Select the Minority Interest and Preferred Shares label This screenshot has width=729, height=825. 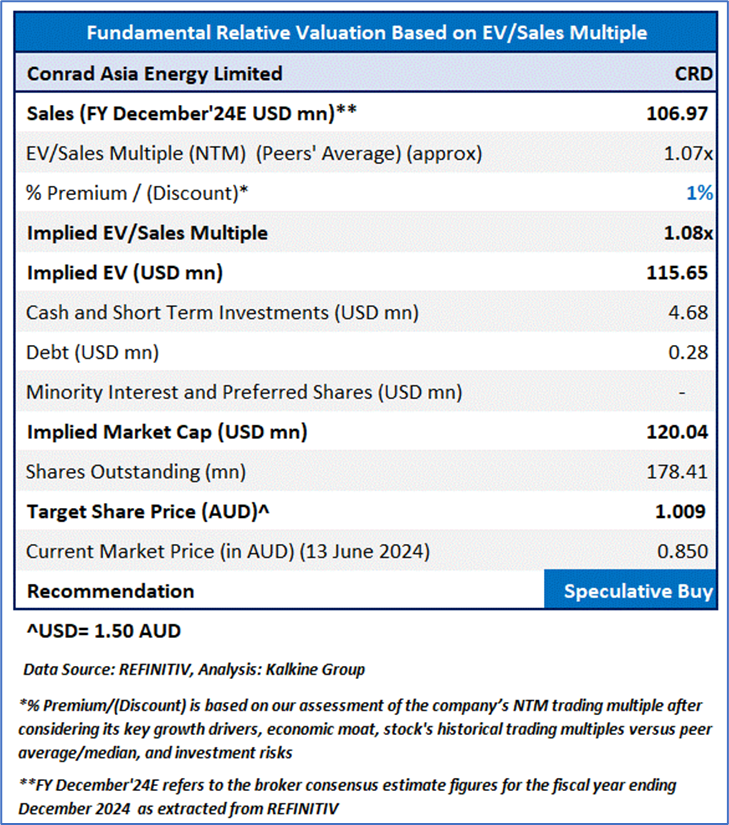[x=244, y=392]
